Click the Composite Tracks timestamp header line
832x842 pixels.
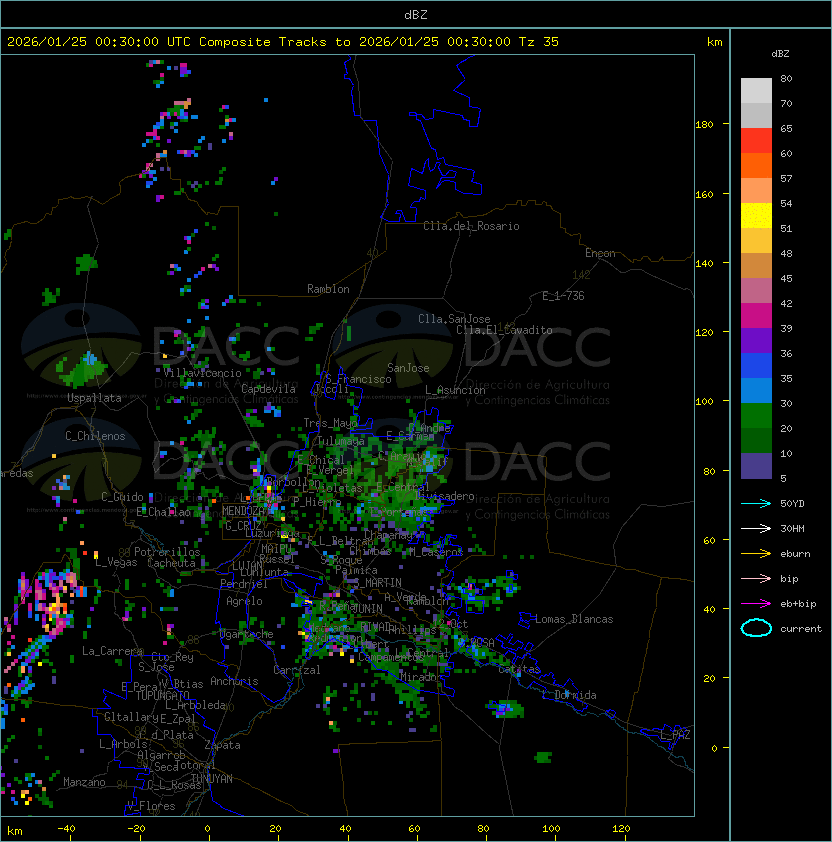click(283, 42)
